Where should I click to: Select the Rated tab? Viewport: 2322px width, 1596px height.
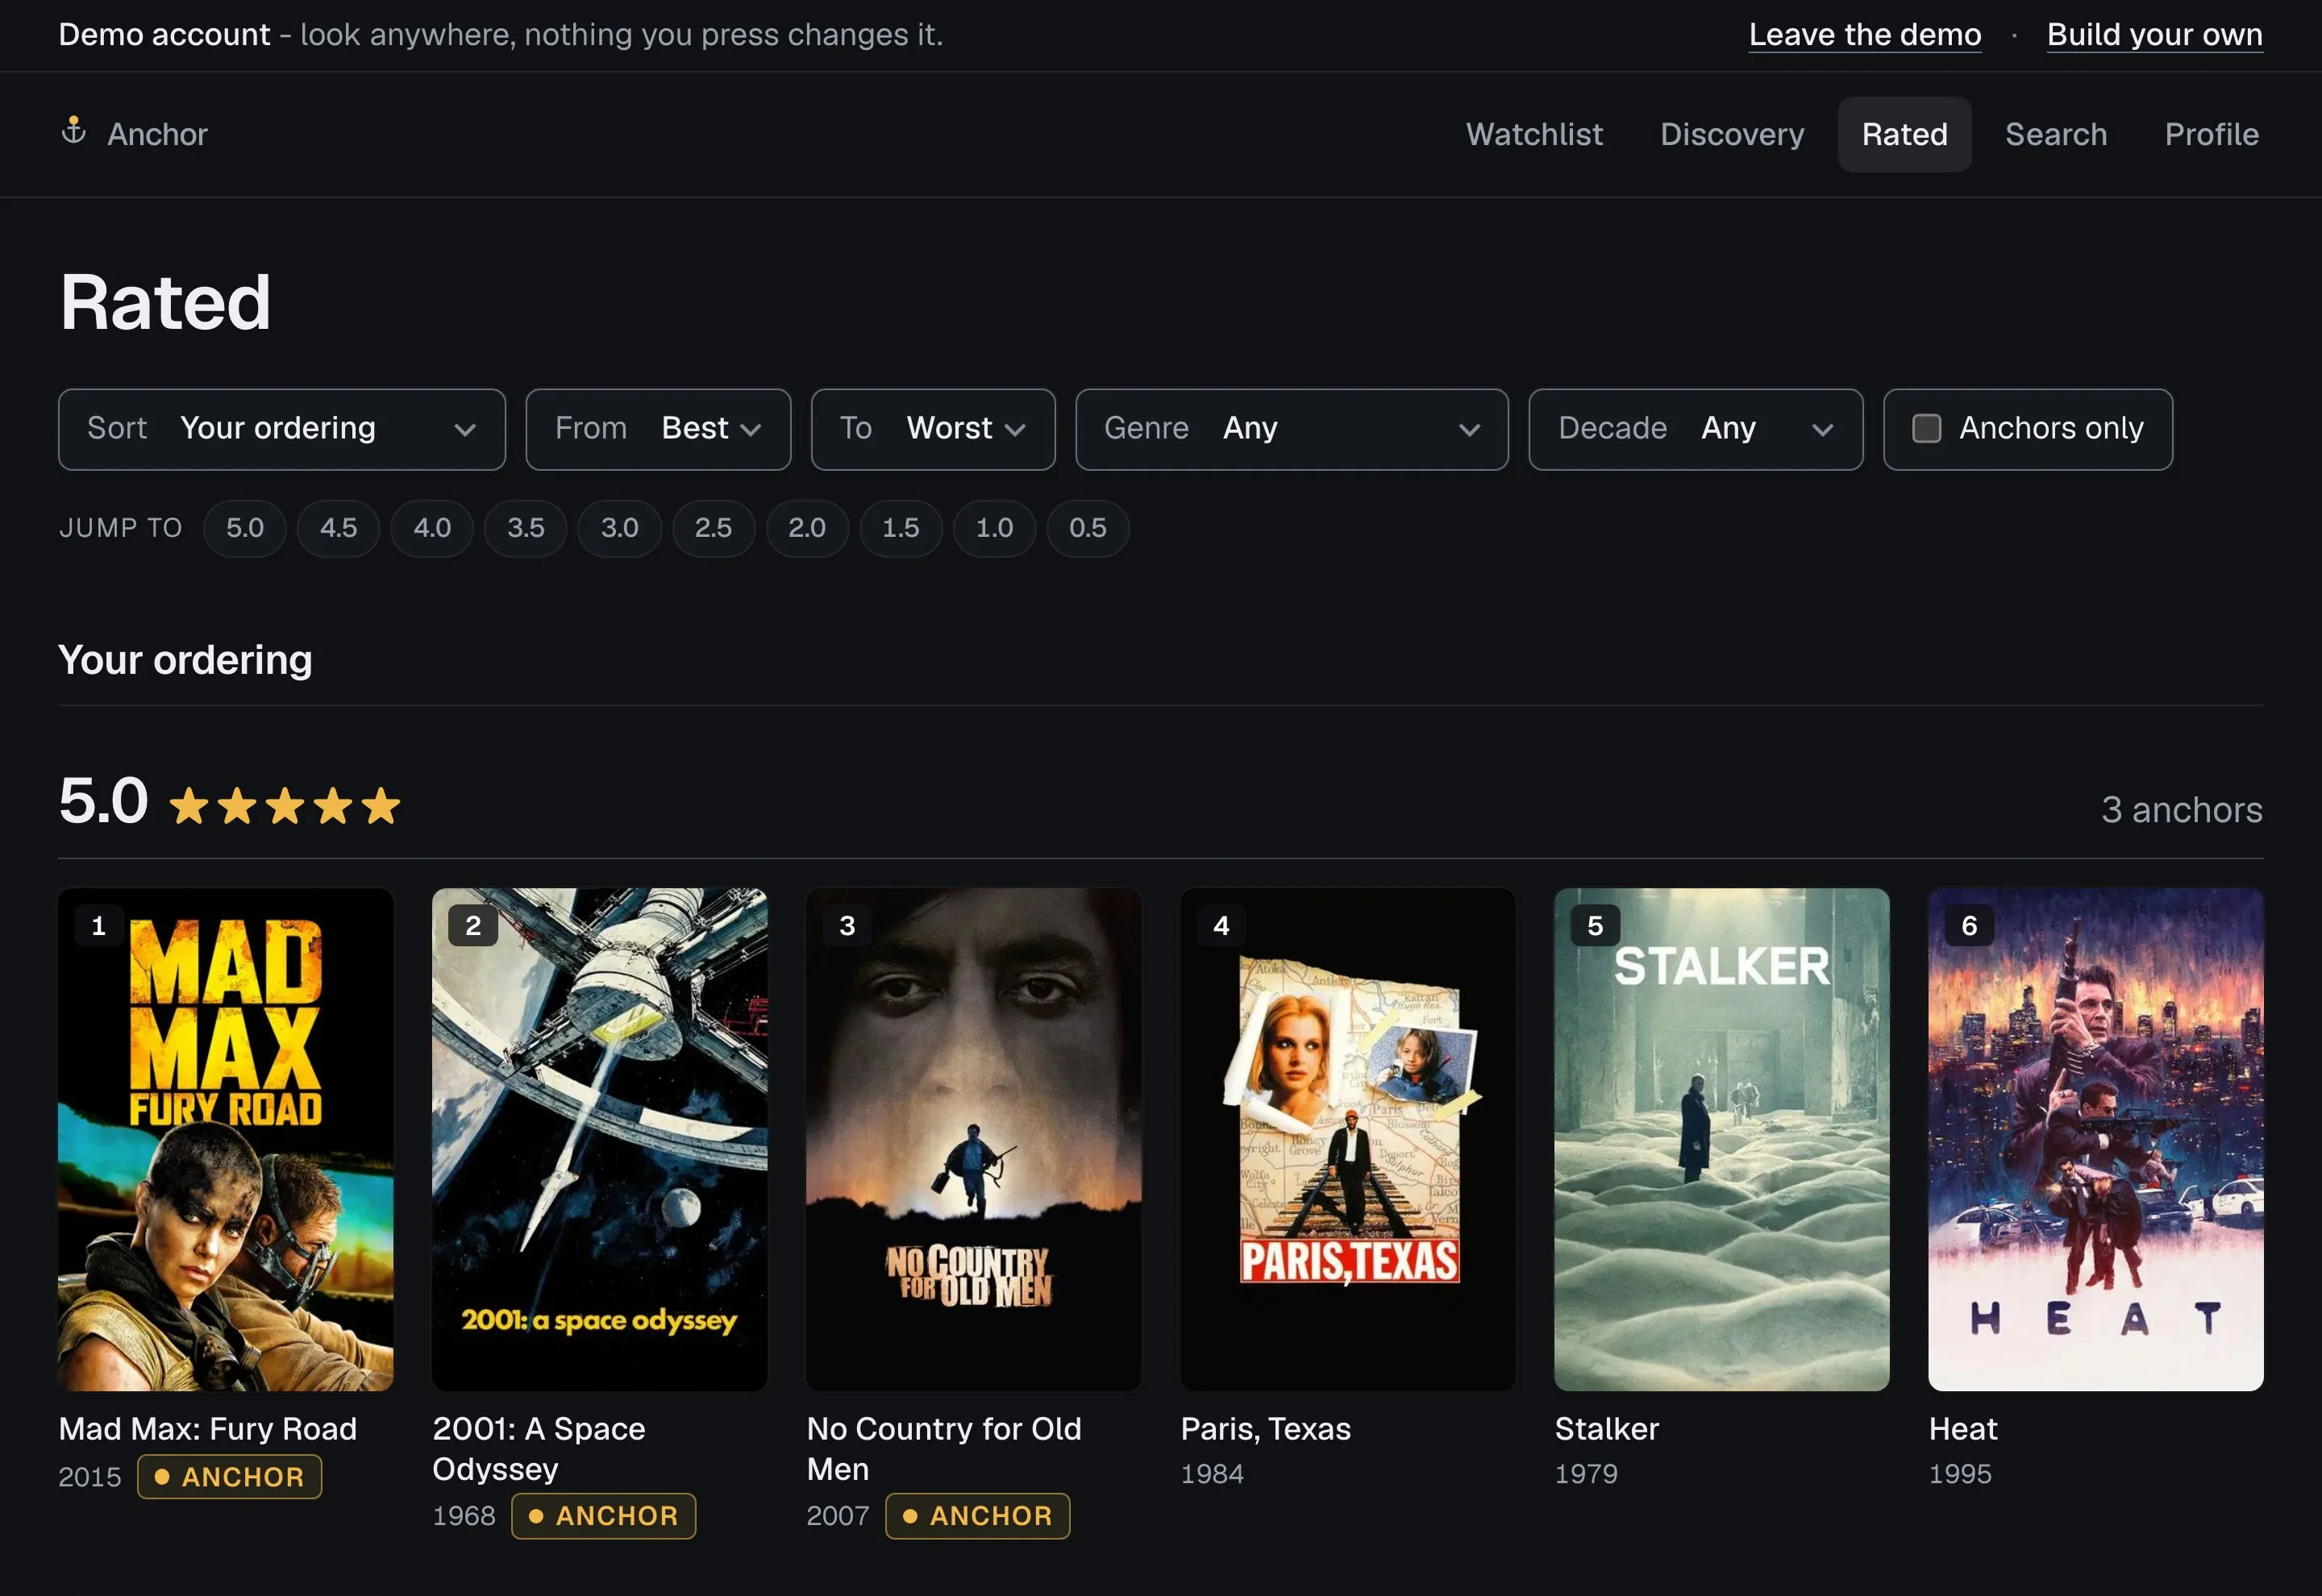[x=1904, y=134]
